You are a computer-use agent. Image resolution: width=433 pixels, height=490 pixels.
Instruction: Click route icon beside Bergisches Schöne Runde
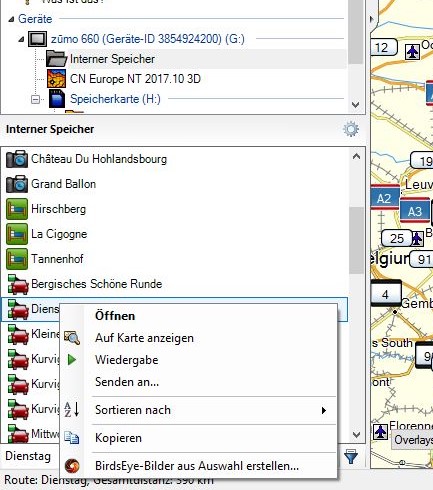coord(18,284)
